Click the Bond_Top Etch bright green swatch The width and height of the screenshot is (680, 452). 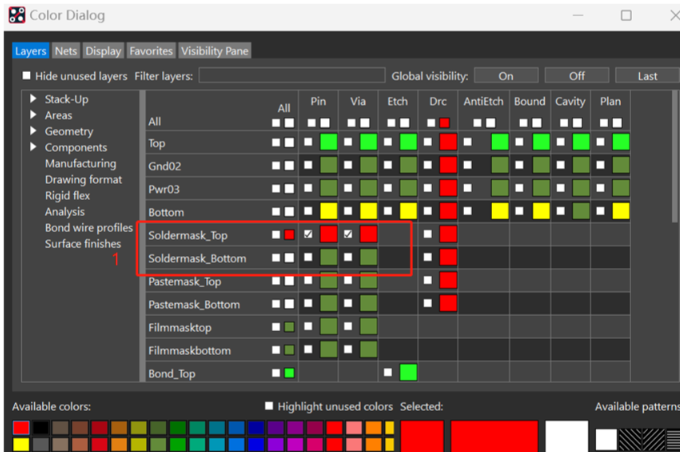pos(408,373)
